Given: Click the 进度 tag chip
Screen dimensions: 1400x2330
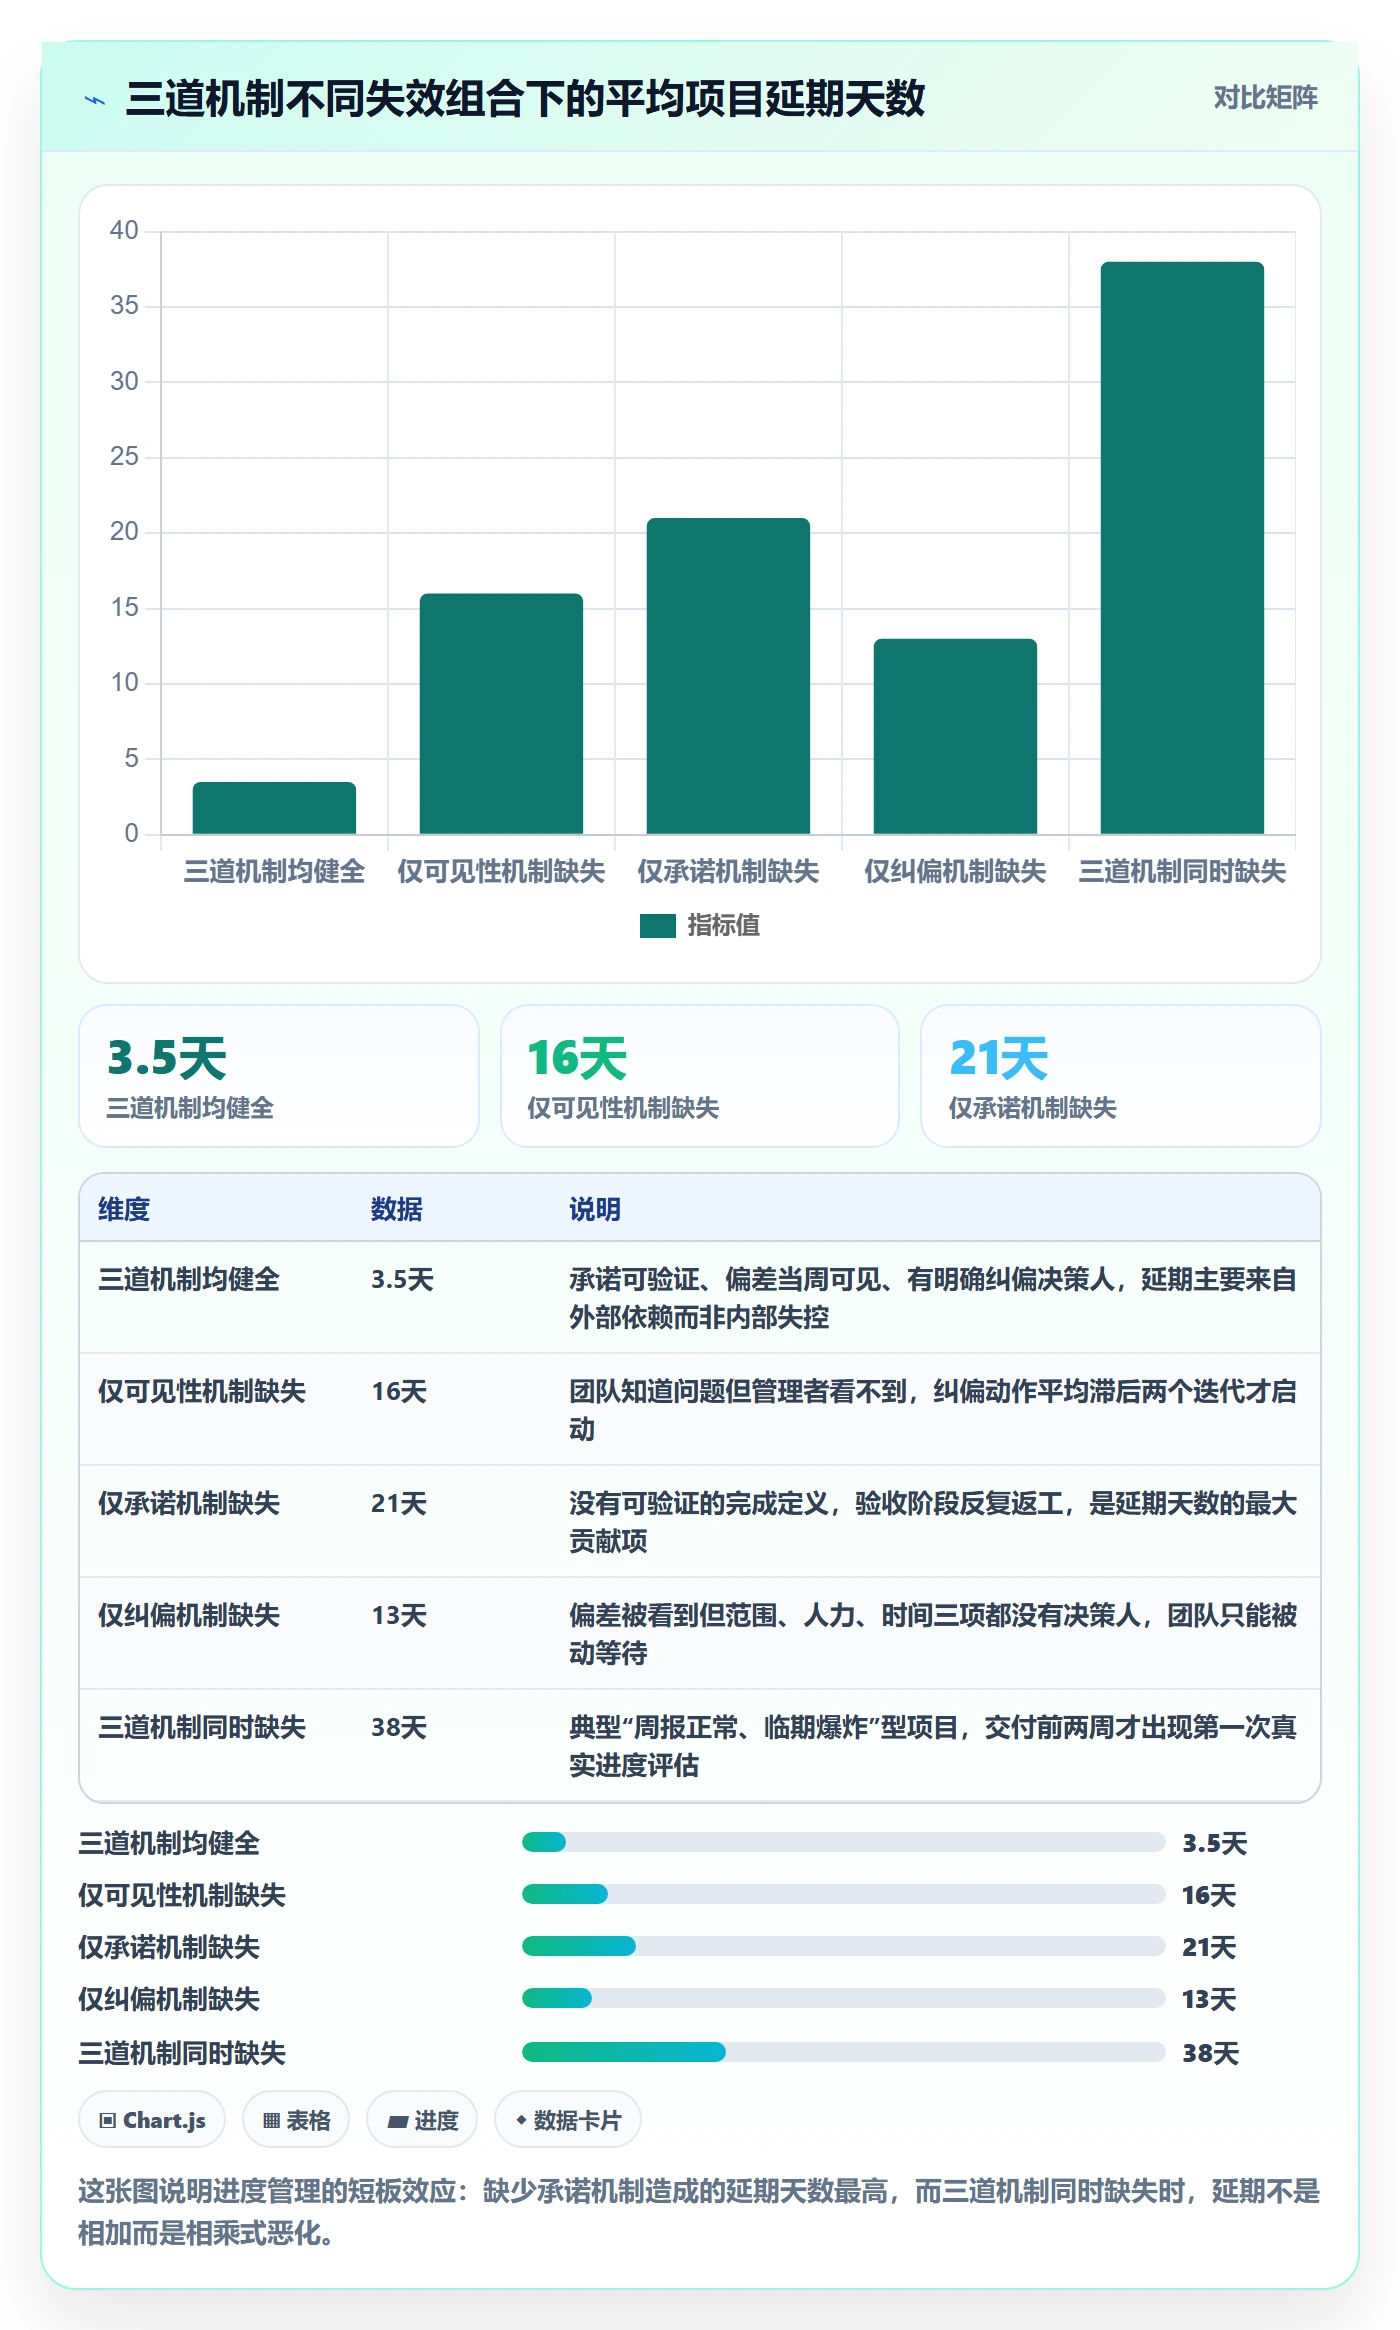Looking at the screenshot, I should (x=422, y=2120).
